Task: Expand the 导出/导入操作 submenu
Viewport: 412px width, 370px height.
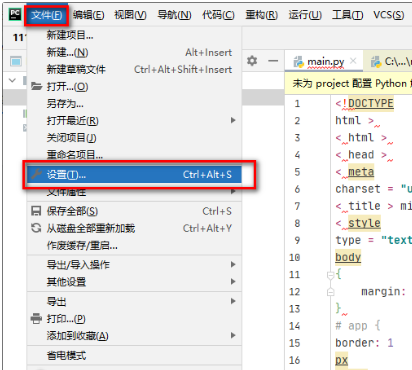Action: (x=134, y=265)
